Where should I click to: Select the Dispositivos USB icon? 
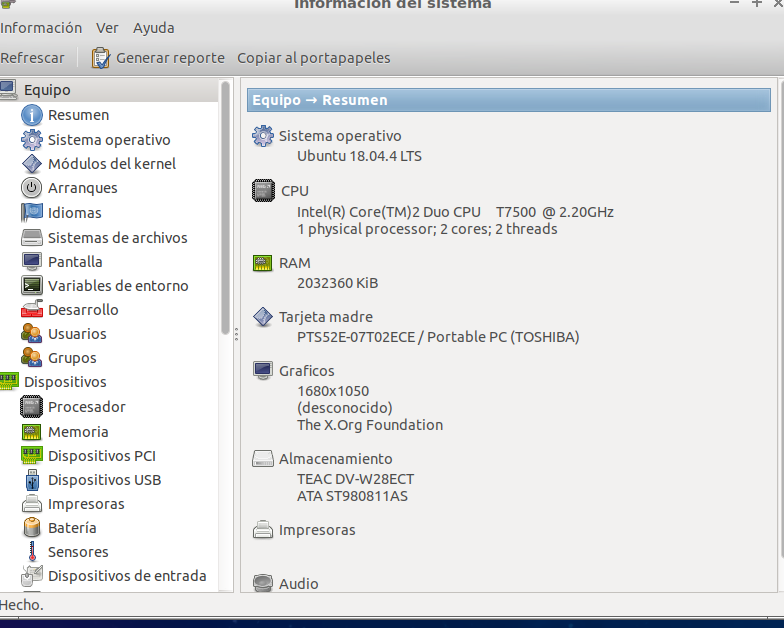tap(32, 480)
